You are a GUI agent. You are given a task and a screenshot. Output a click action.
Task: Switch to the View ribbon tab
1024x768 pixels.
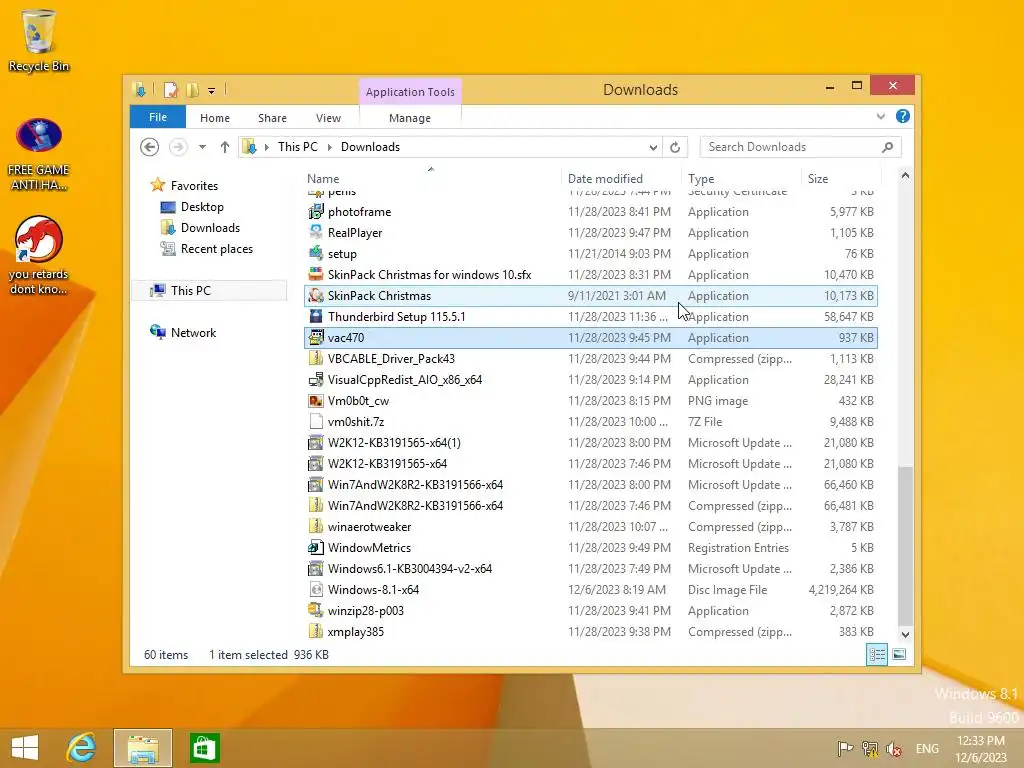click(328, 118)
